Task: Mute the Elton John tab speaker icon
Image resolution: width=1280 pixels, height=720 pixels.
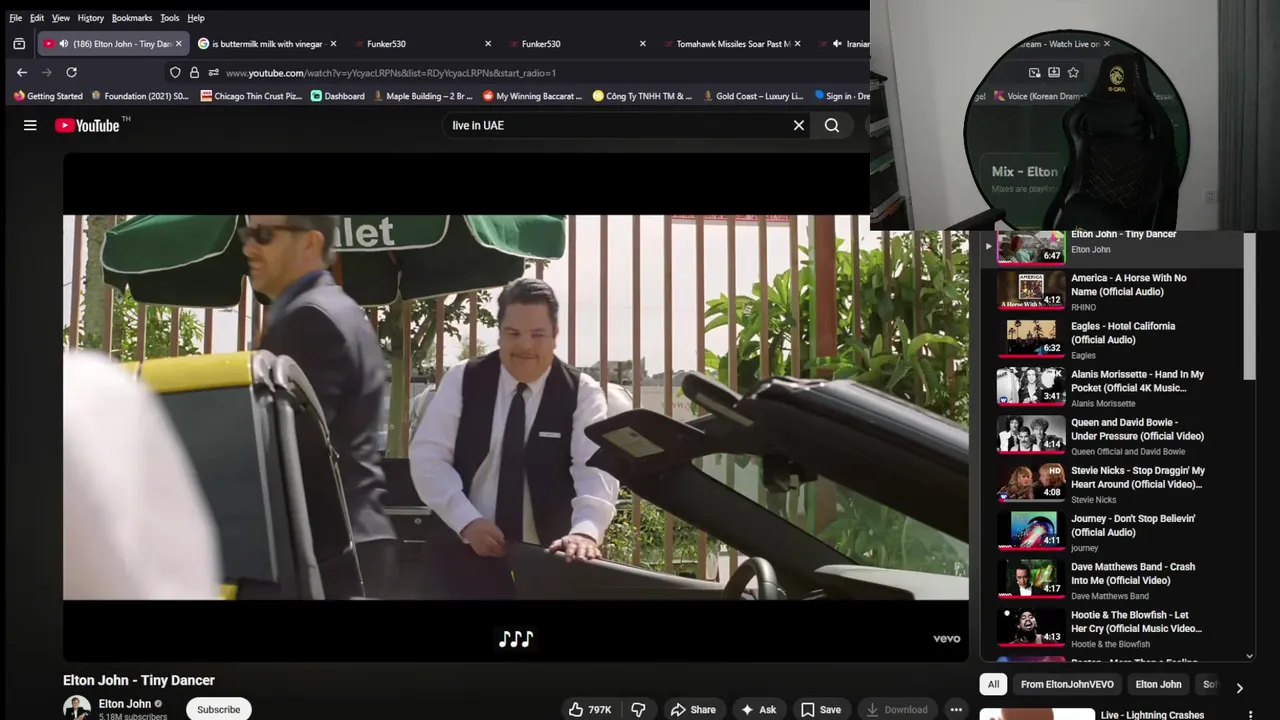Action: point(64,44)
